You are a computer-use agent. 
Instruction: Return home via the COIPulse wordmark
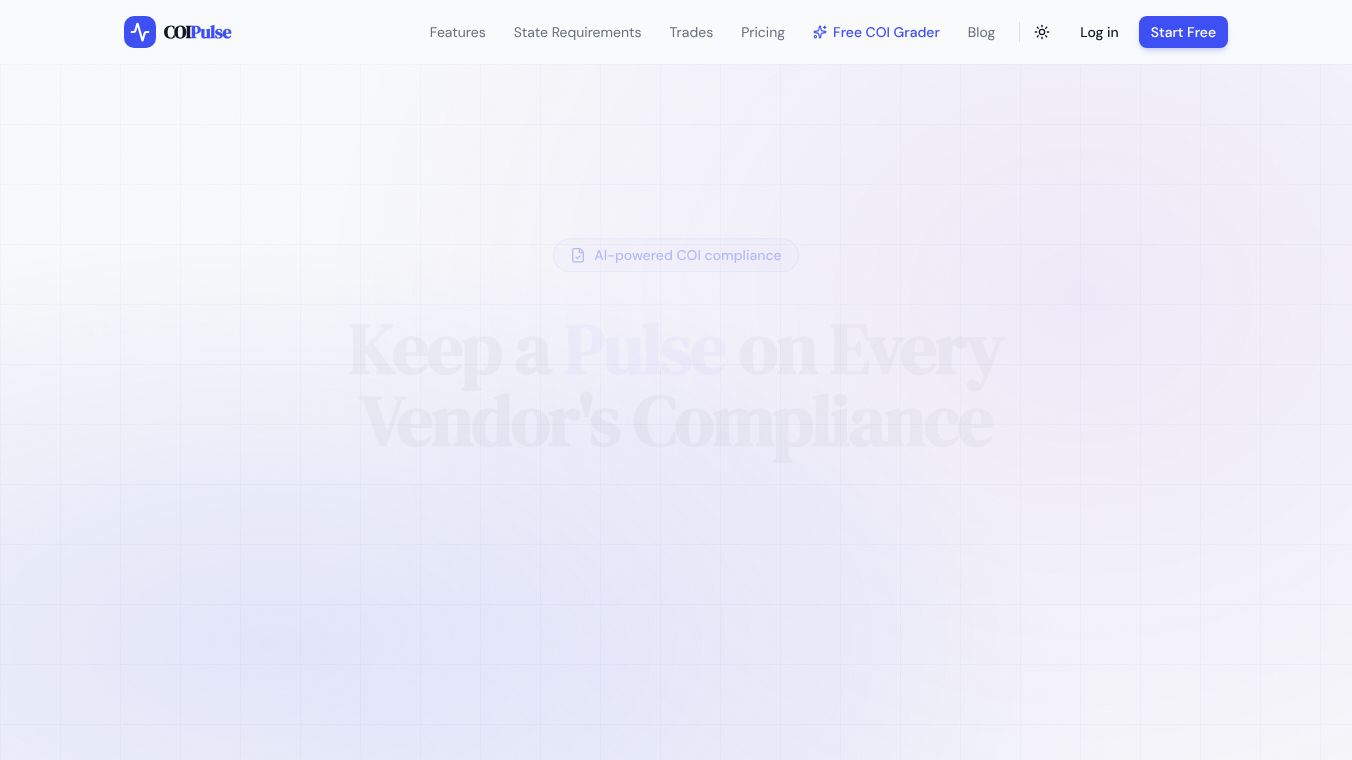coord(197,32)
